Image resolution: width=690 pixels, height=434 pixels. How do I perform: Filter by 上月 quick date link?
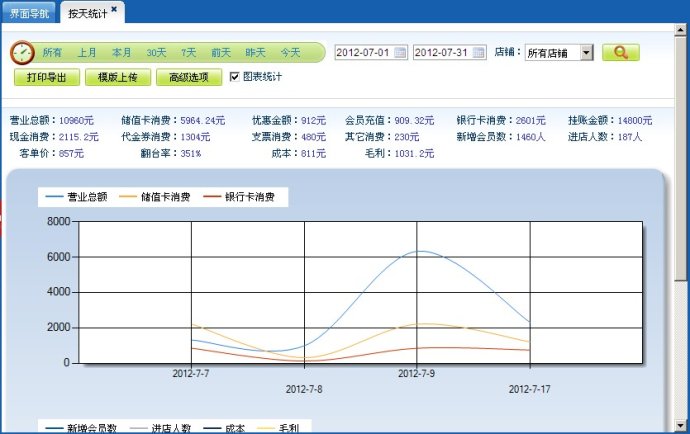click(x=88, y=52)
